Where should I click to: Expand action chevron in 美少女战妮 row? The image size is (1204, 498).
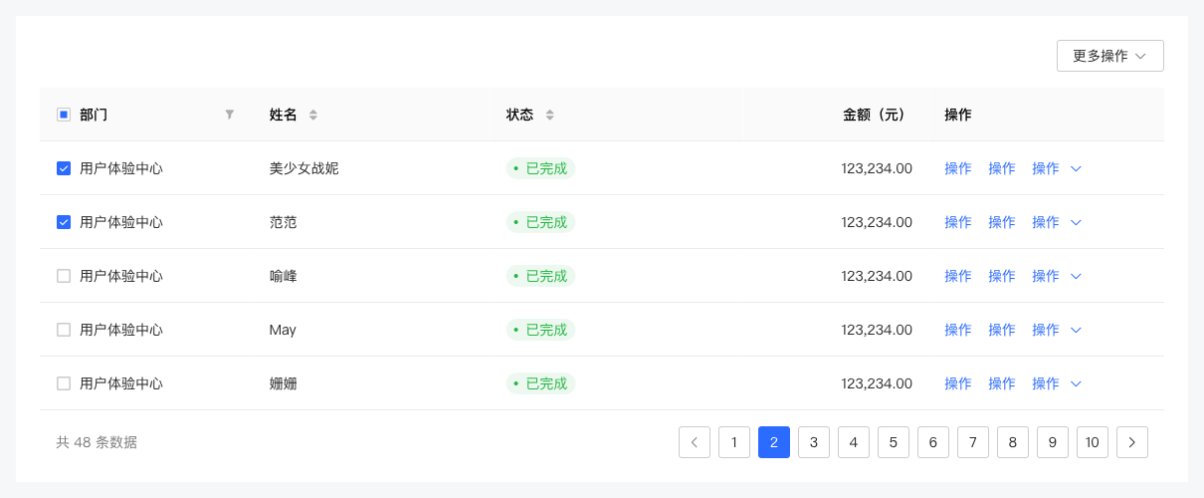pyautogui.click(x=1076, y=169)
